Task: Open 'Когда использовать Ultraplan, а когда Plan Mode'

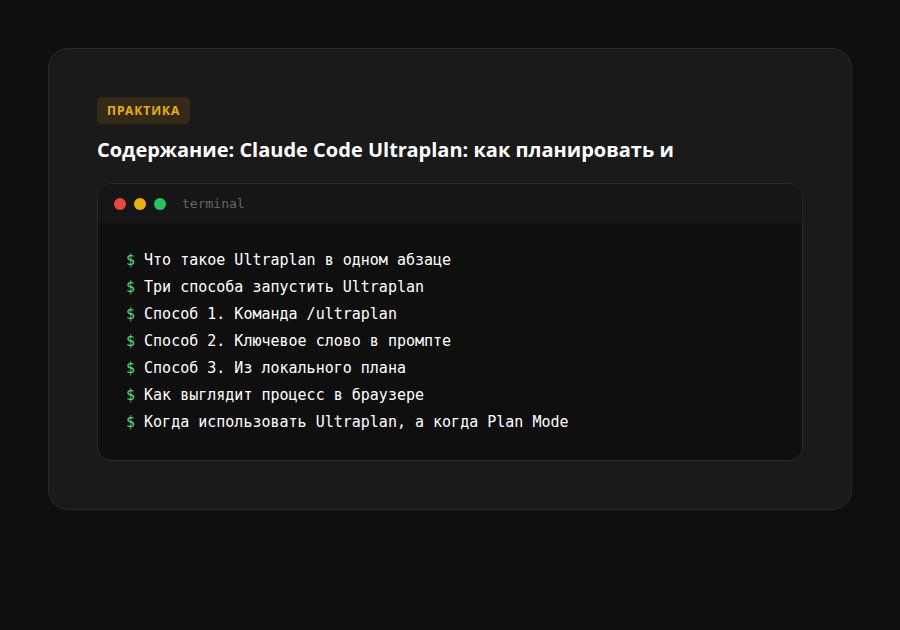Action: tap(355, 421)
